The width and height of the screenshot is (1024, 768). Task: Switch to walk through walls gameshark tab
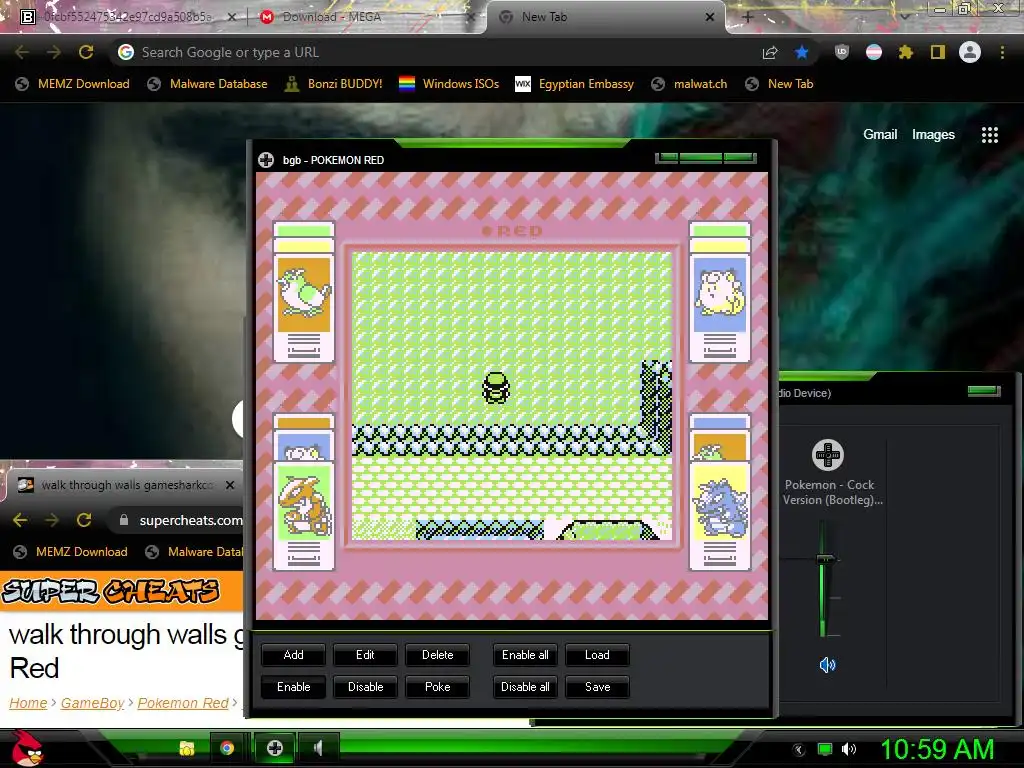[x=124, y=485]
